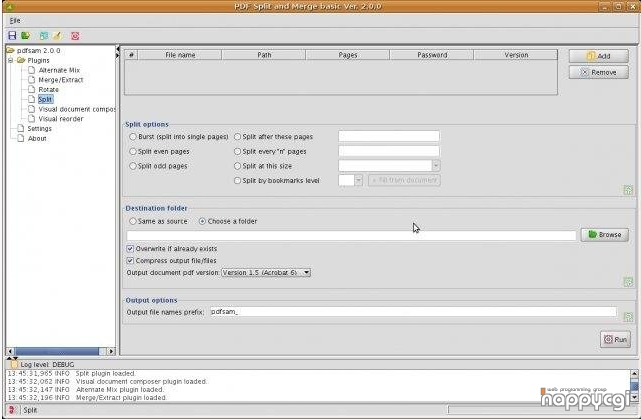The image size is (641, 420).
Task: Click tree panel scroll right arrow
Action: [112, 351]
